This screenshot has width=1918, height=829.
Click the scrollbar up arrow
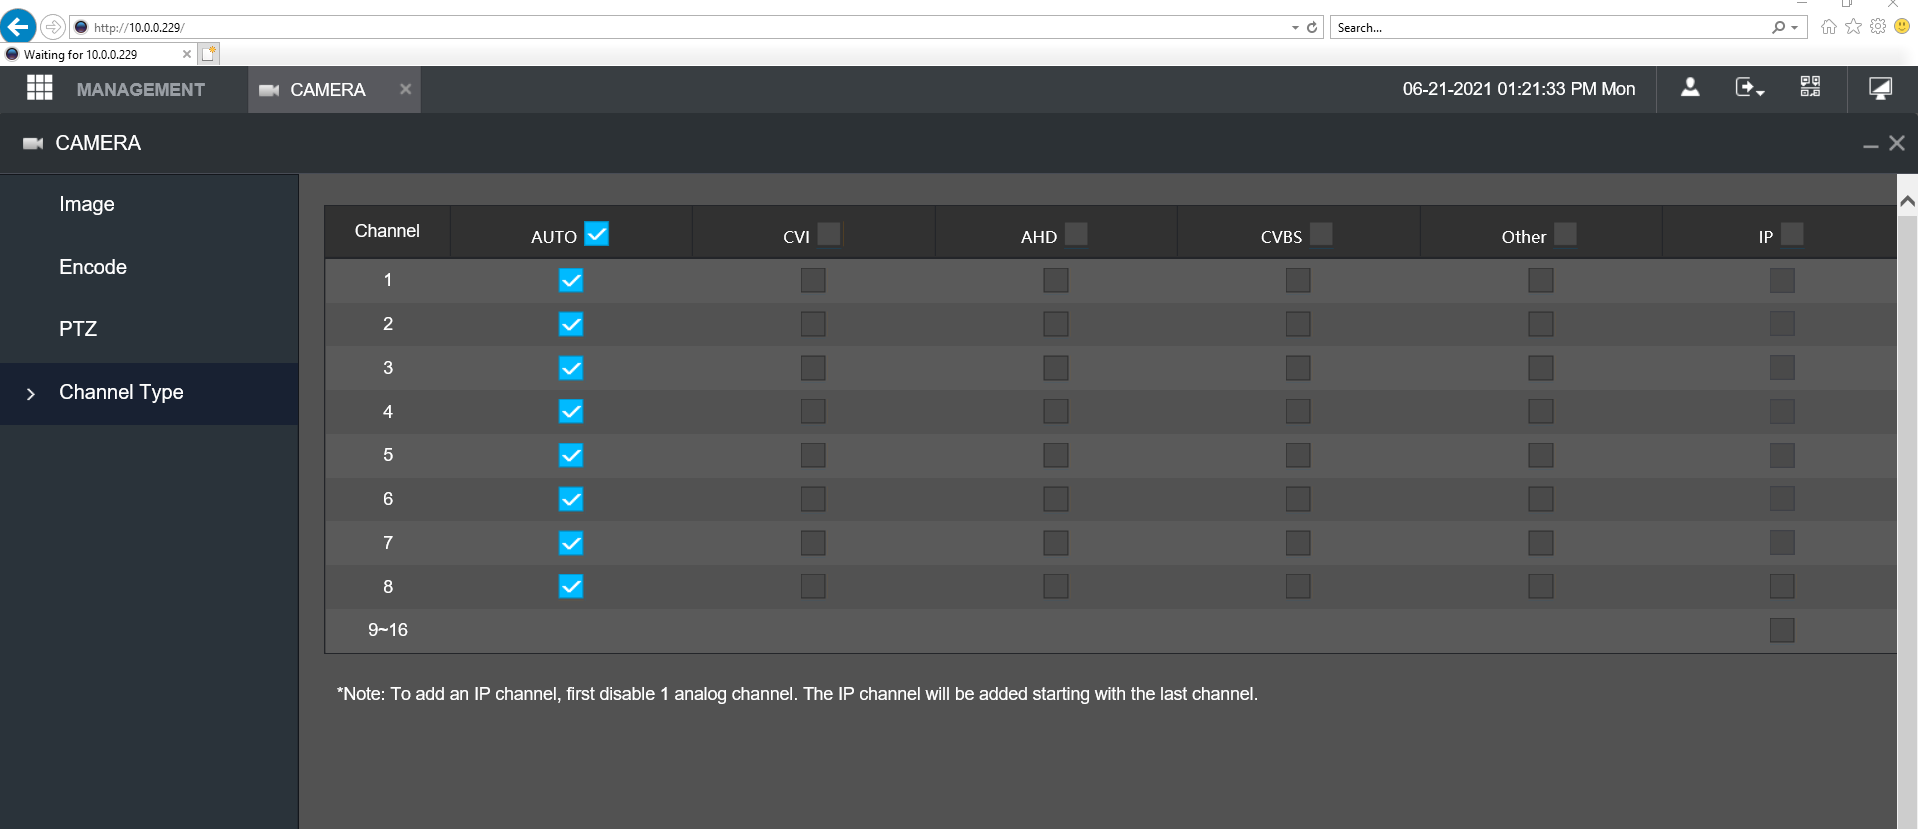(1907, 202)
